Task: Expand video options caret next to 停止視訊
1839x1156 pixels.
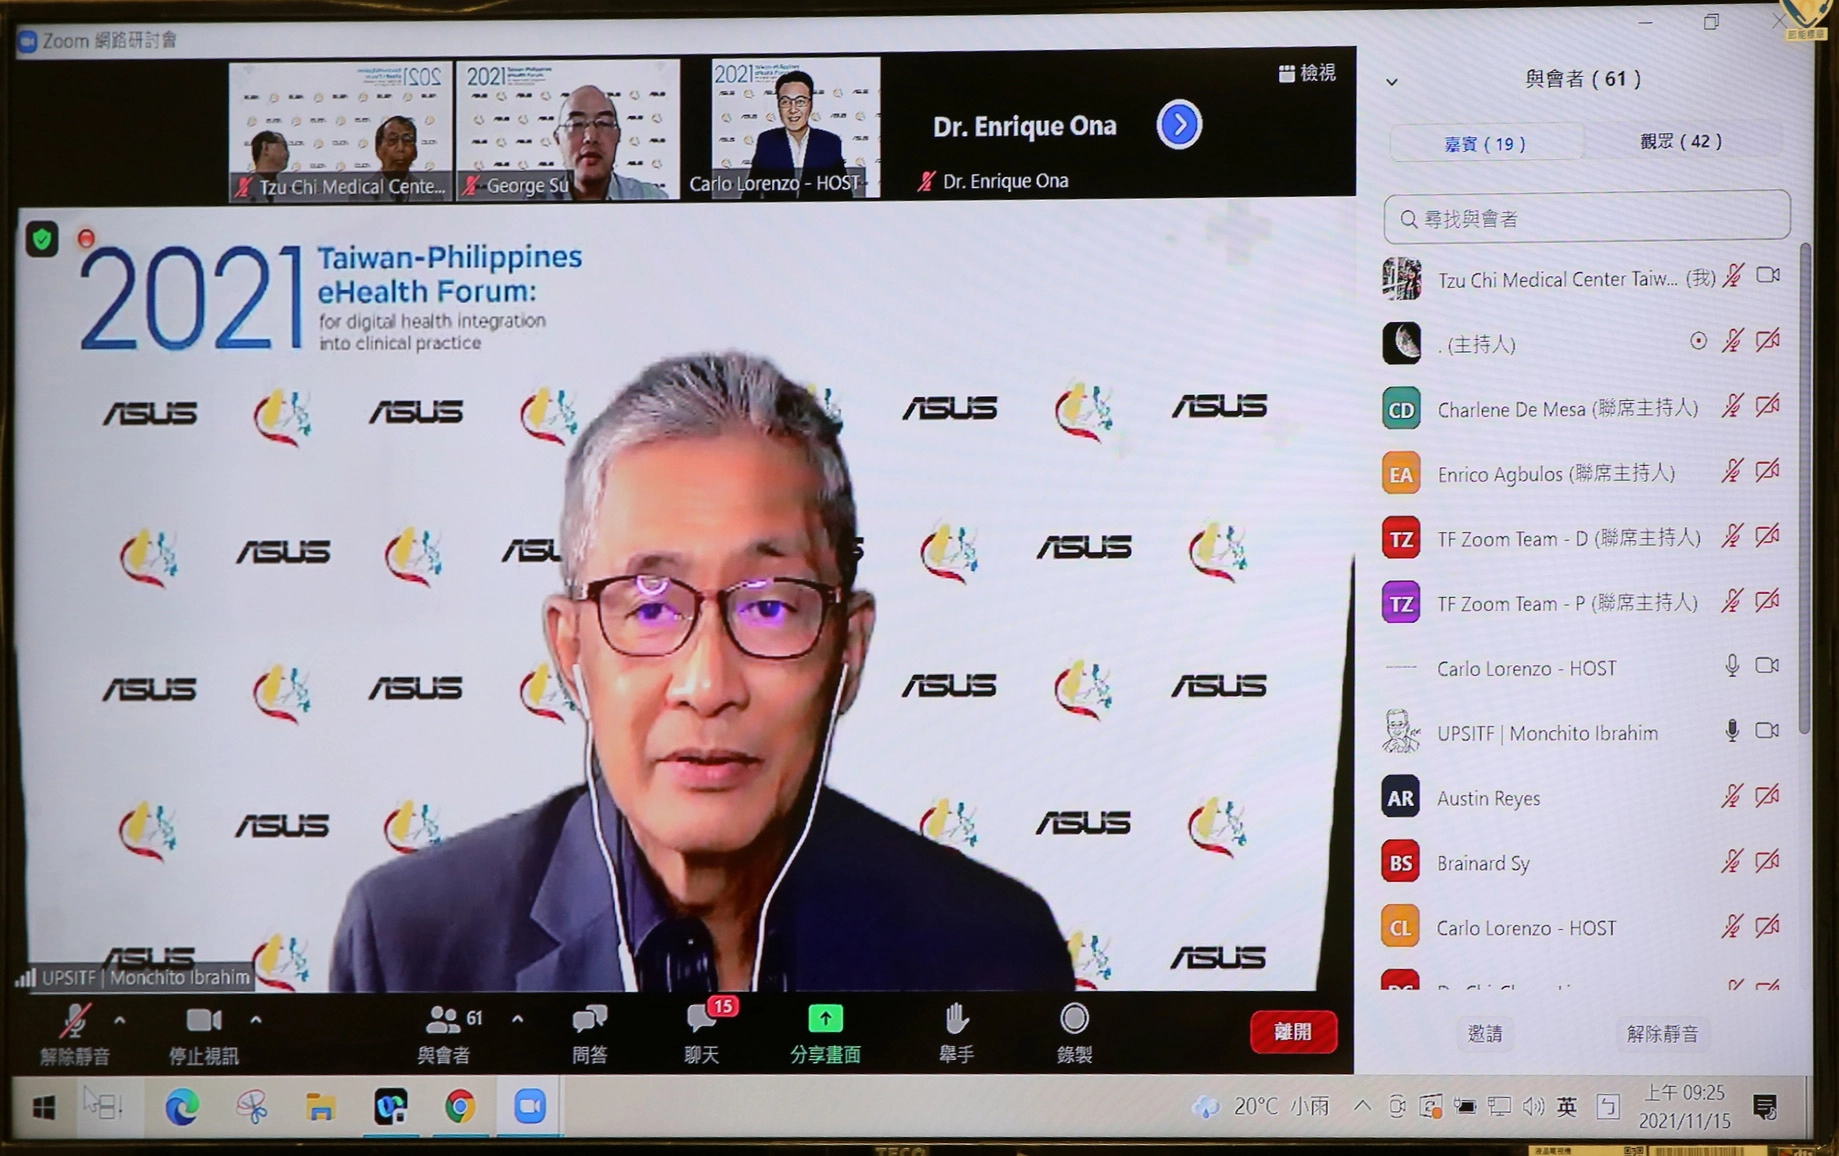Action: [x=256, y=1020]
